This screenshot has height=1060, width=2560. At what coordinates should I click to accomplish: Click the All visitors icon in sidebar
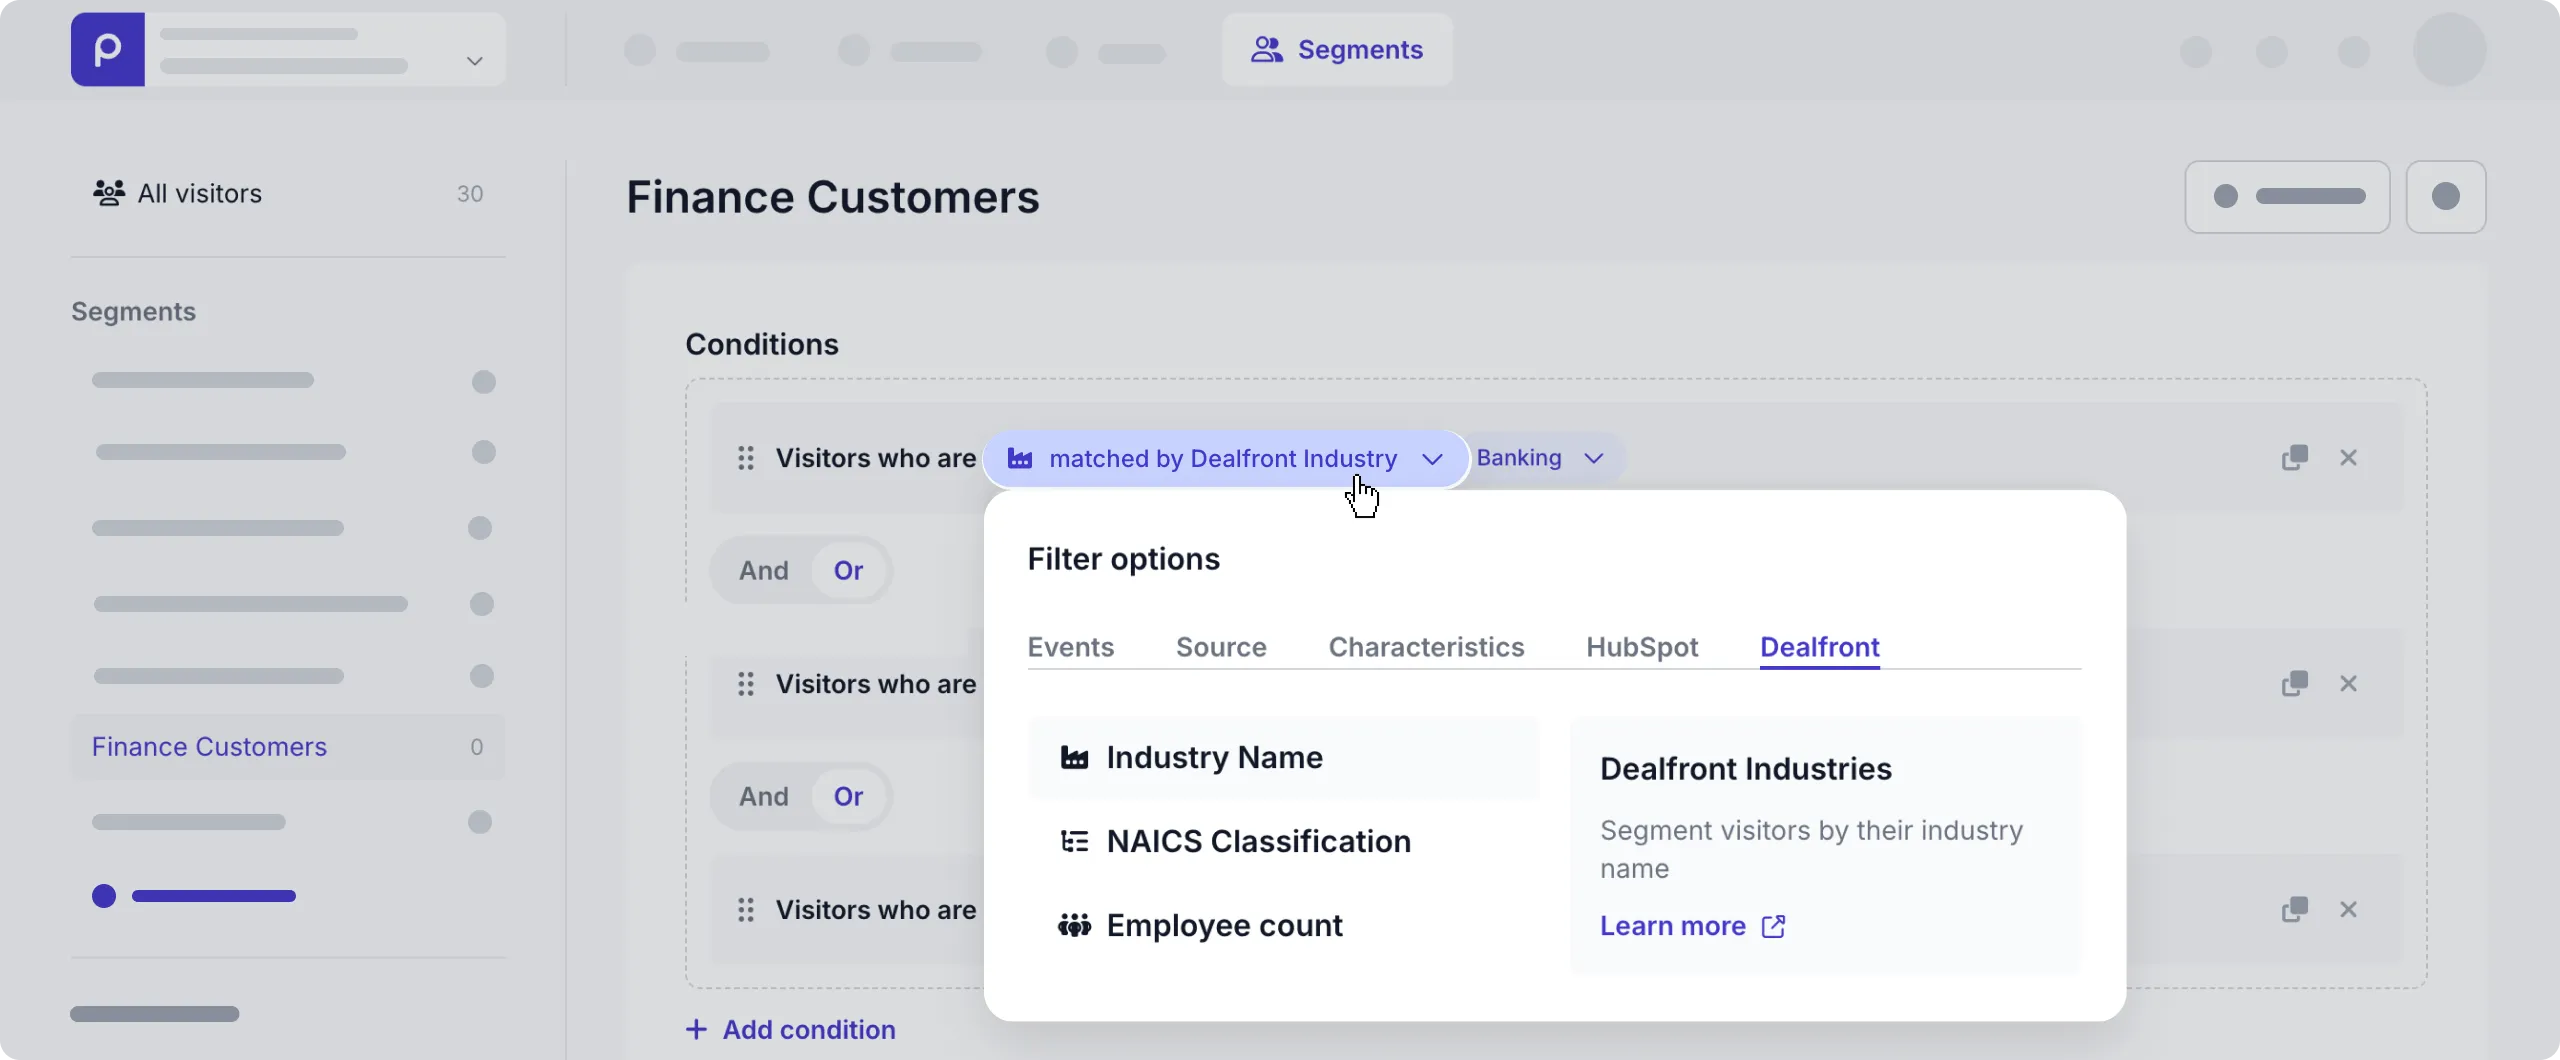coord(110,193)
